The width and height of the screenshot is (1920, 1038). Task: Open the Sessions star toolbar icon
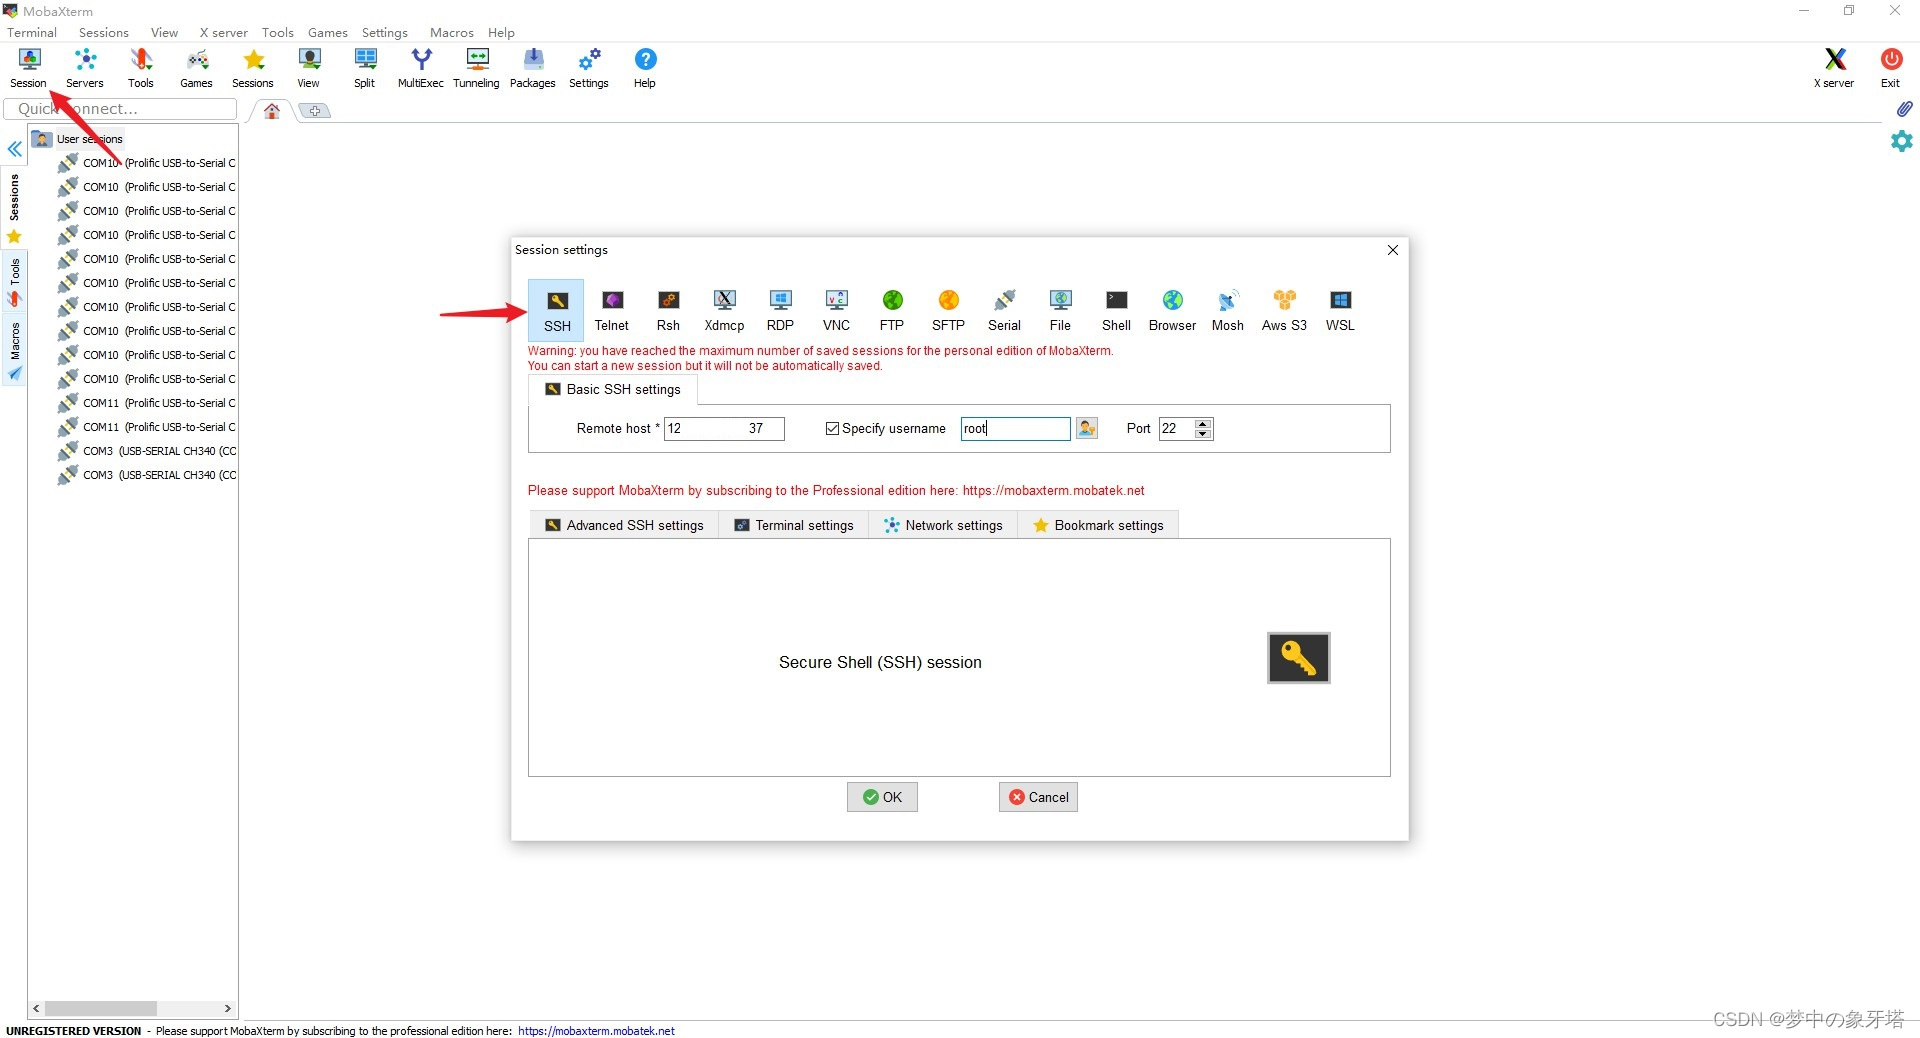(x=253, y=68)
